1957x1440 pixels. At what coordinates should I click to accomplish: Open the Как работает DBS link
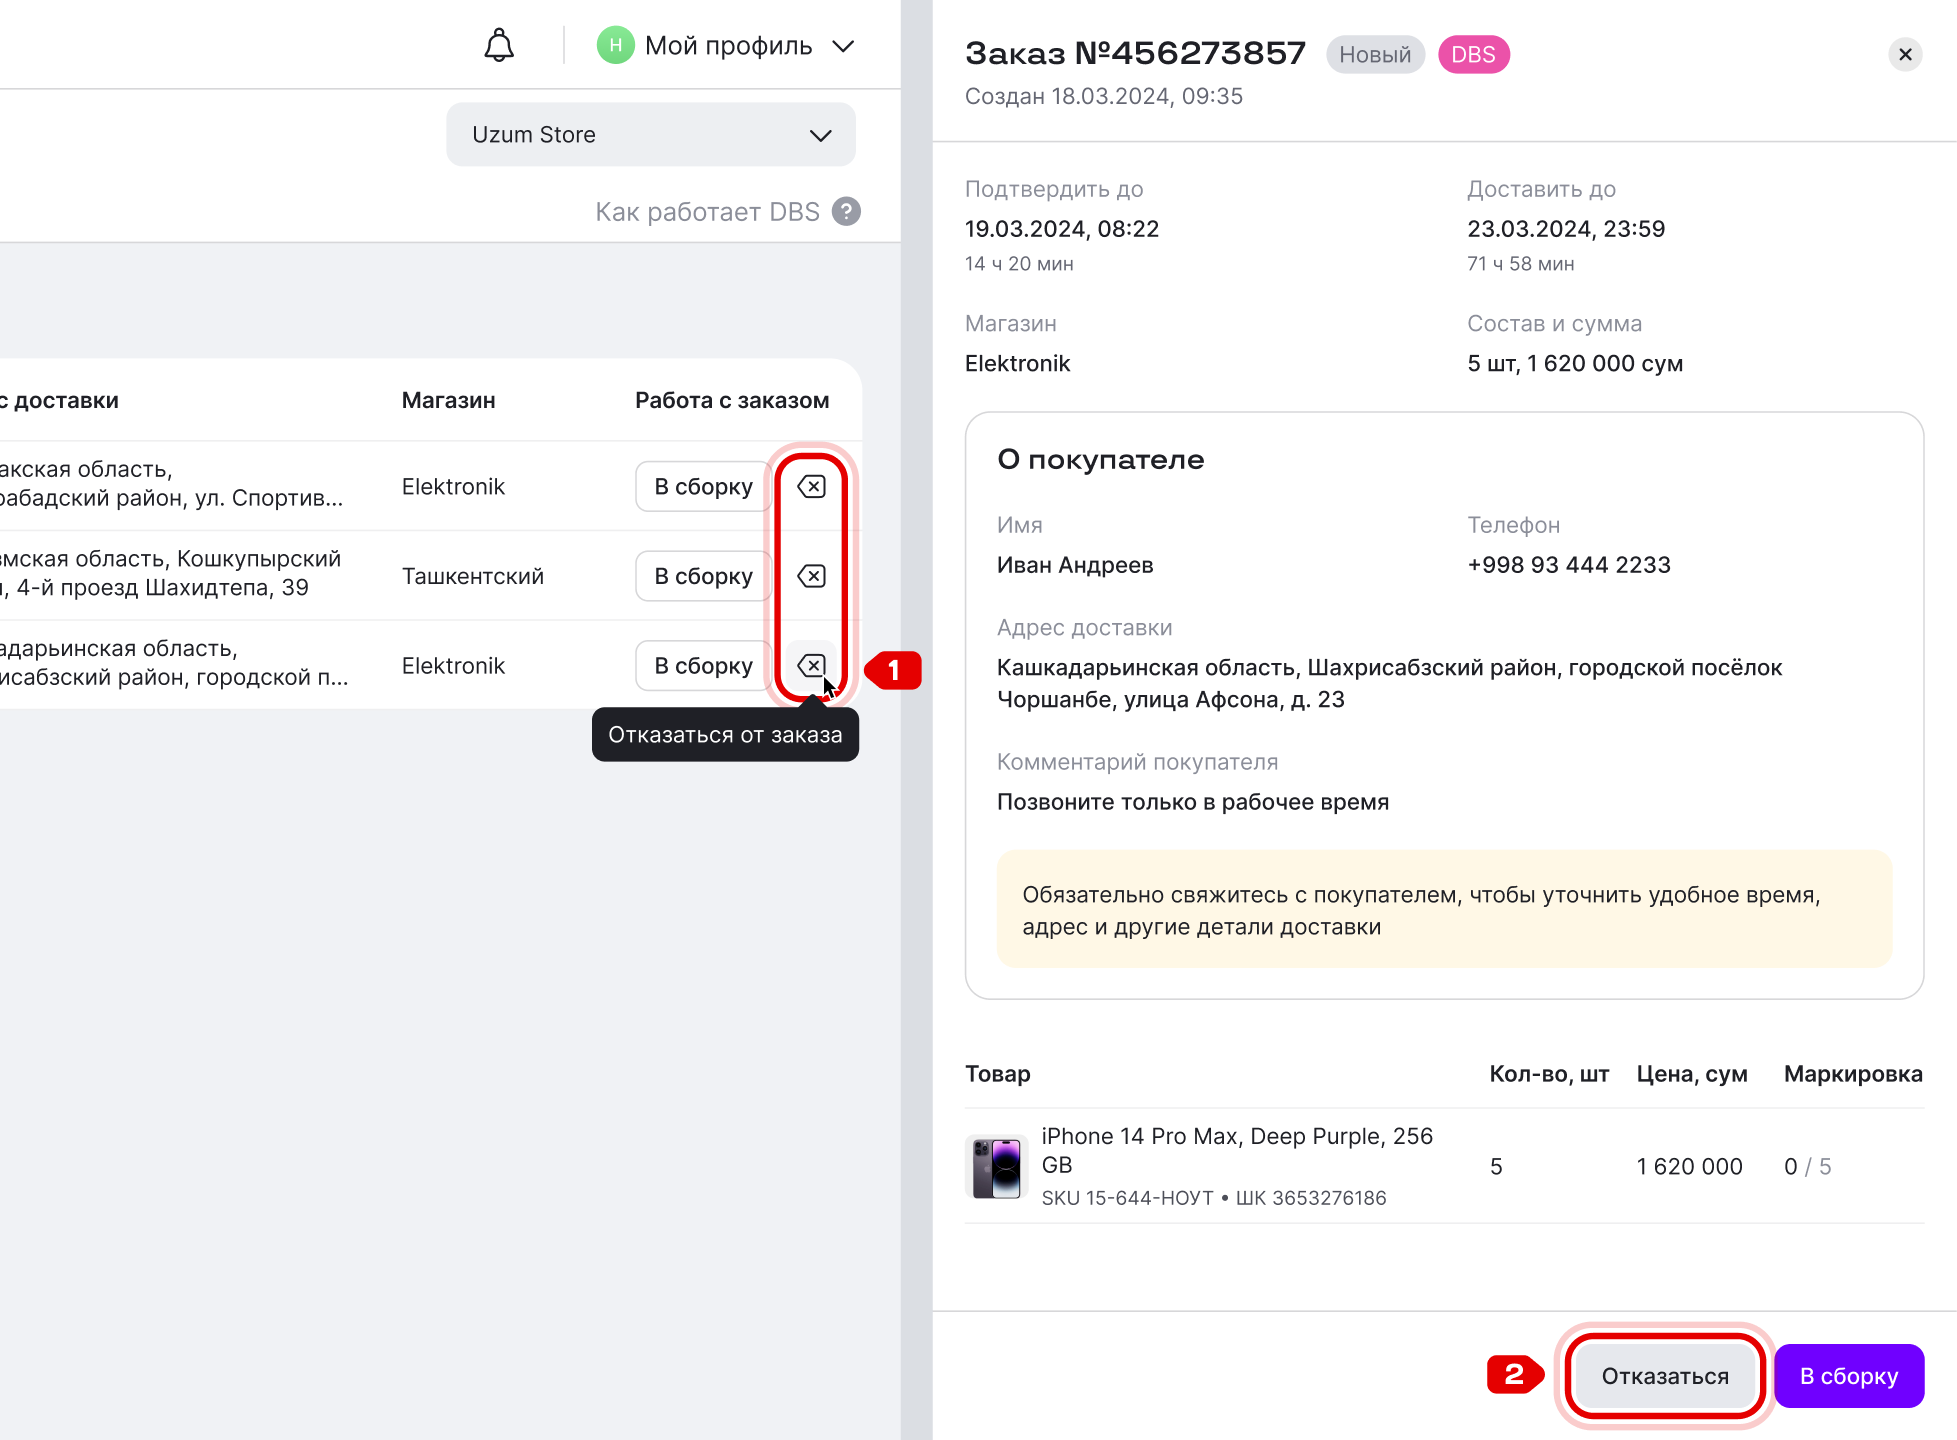pos(707,212)
